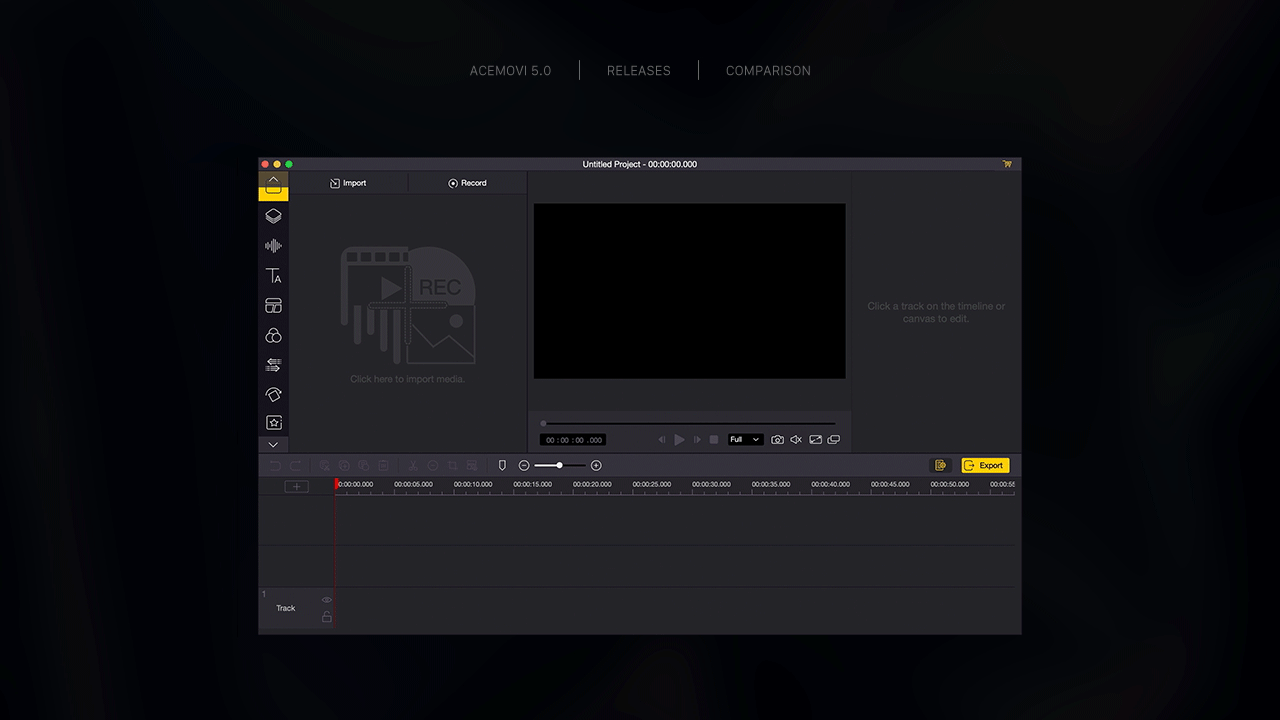Image resolution: width=1280 pixels, height=720 pixels.
Task: Click the yellow export settings icon
Action: click(x=940, y=465)
